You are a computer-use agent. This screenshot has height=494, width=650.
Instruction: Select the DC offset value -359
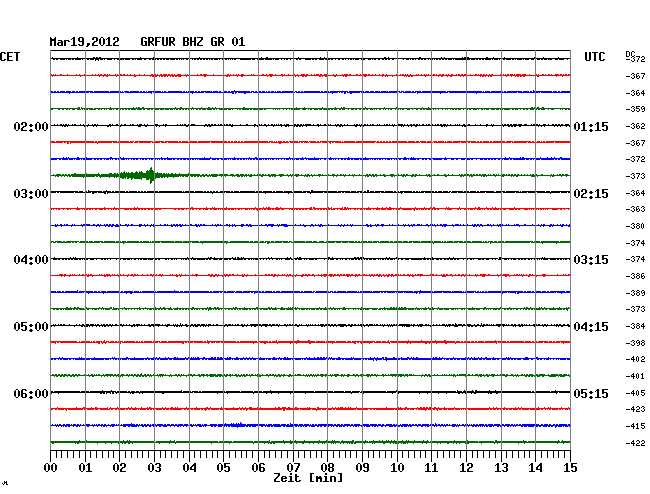tap(635, 109)
